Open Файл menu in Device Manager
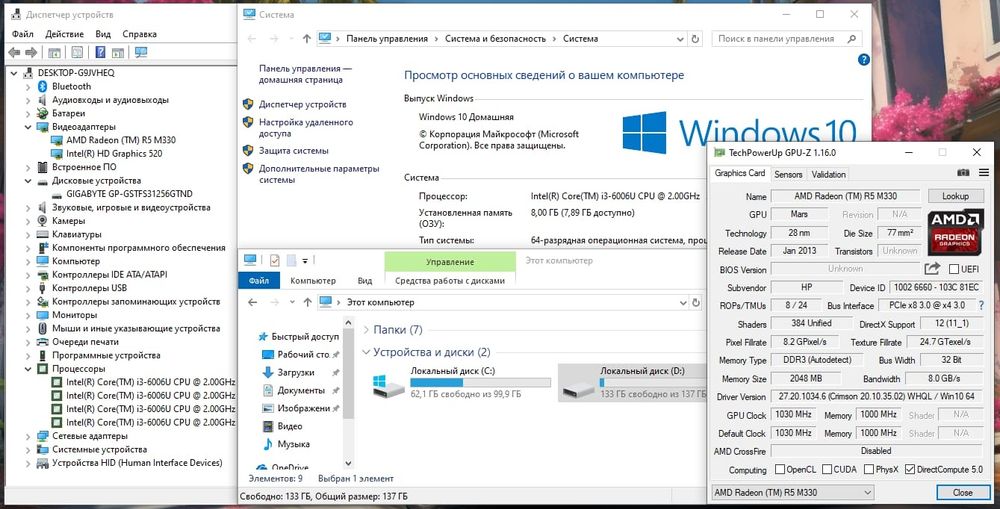Viewport: 1000px width, 509px height. tap(22, 34)
